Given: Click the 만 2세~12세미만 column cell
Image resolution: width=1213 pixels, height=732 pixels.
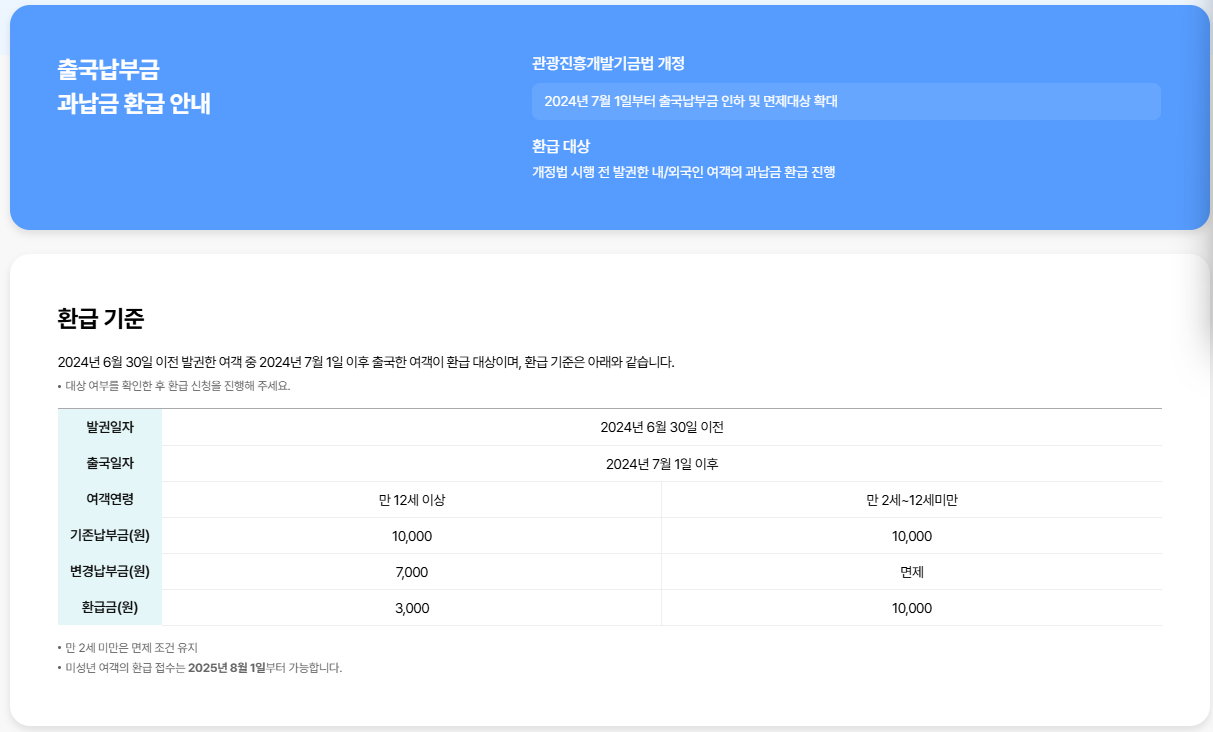Looking at the screenshot, I should (912, 499).
